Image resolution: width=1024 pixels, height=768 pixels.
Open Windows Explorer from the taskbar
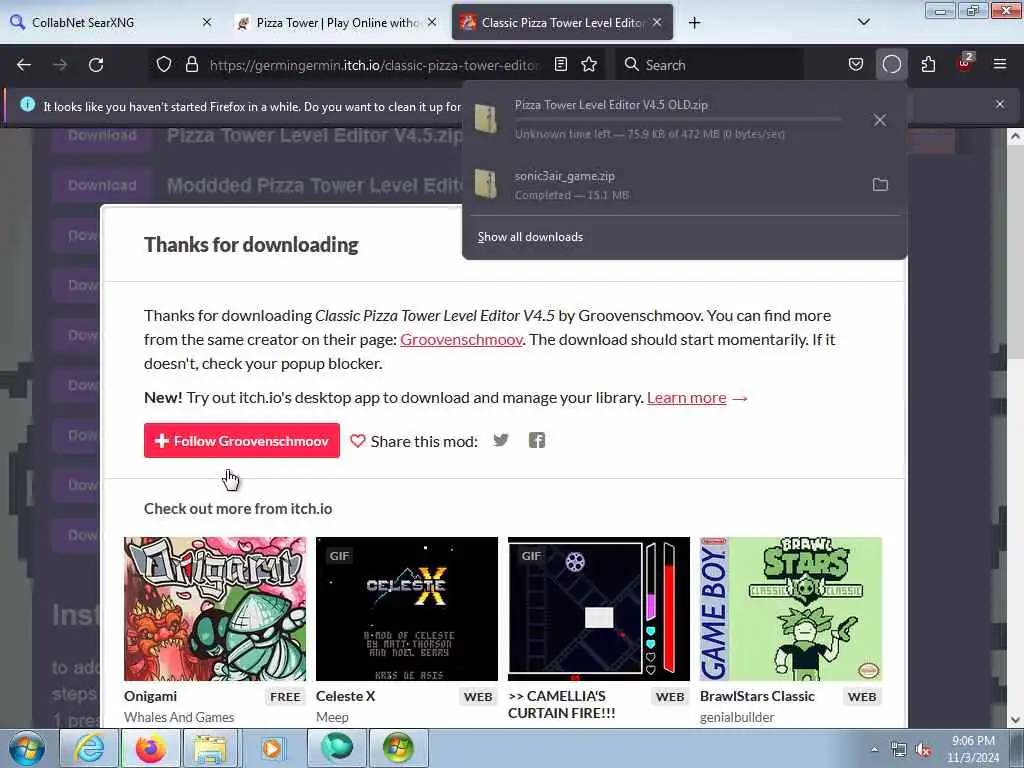(x=210, y=748)
